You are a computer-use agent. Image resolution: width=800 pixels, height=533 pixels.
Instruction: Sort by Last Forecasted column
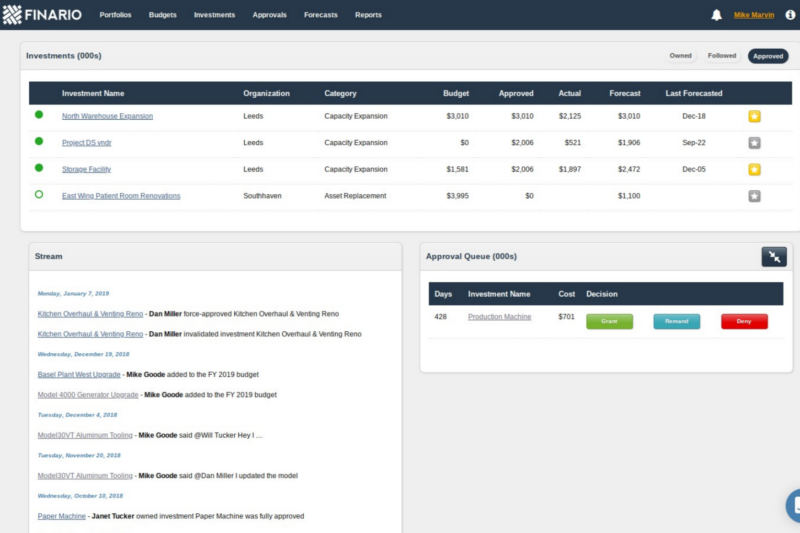pyautogui.click(x=693, y=93)
